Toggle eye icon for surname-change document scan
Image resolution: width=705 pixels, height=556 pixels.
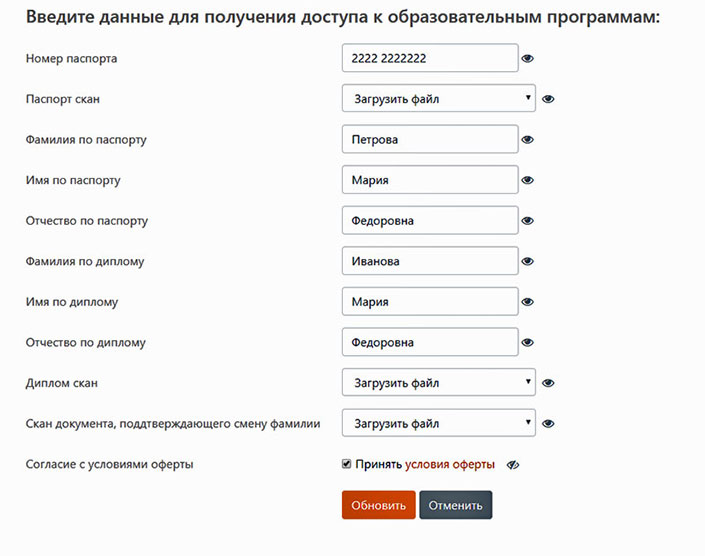pyautogui.click(x=548, y=423)
